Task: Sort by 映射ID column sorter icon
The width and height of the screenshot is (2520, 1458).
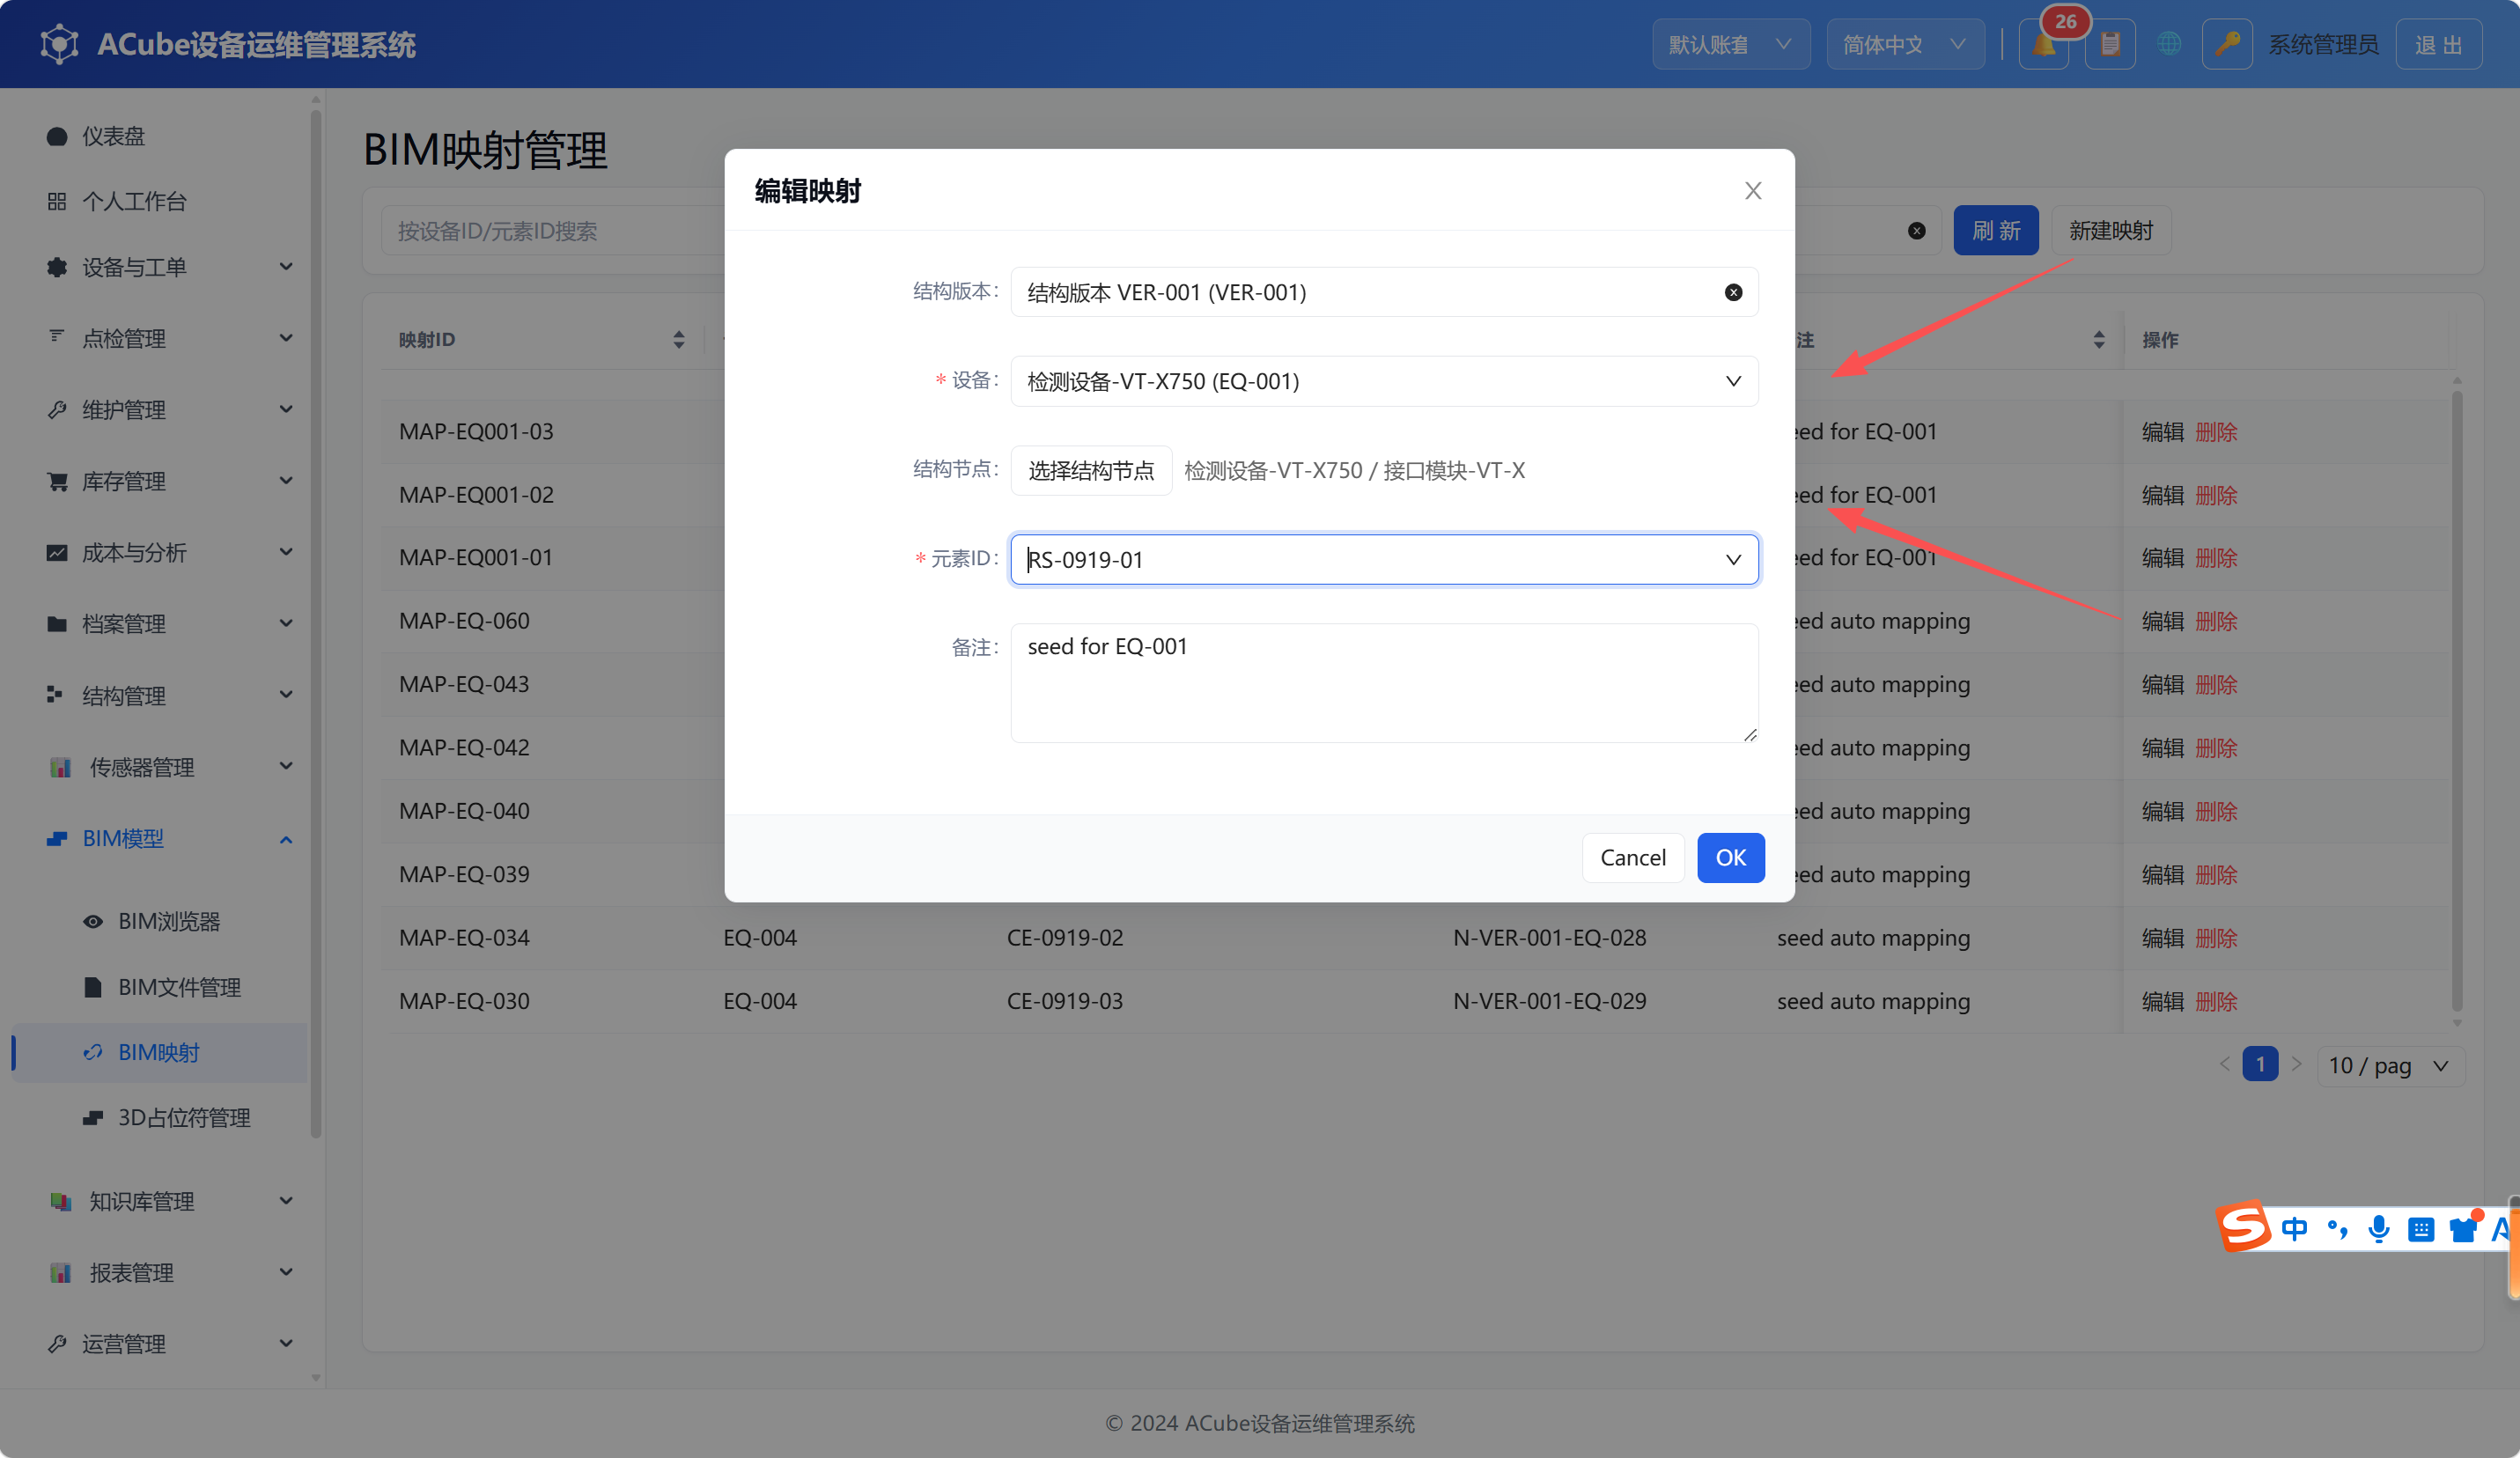Action: tap(679, 340)
